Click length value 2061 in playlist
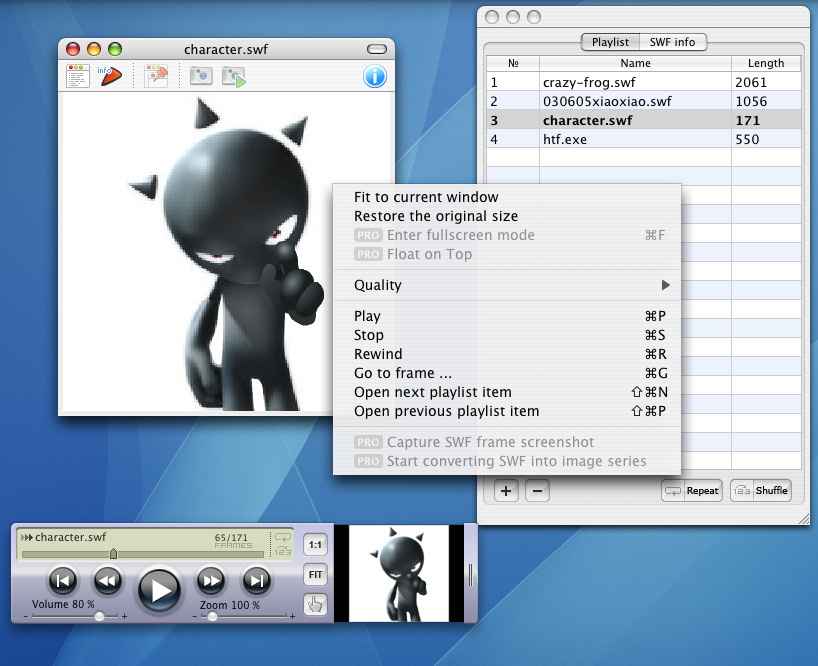This screenshot has width=818, height=666. coord(751,82)
